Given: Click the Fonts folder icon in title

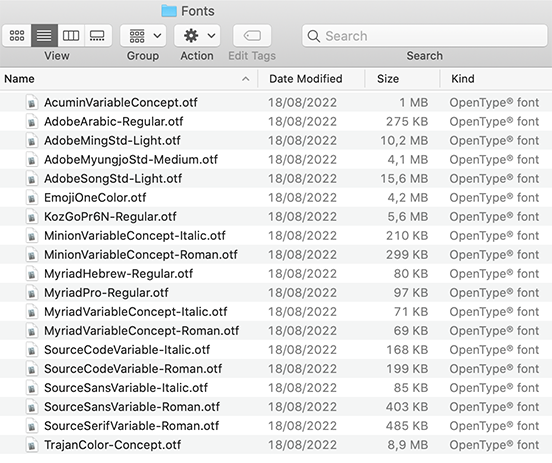Looking at the screenshot, I should pyautogui.click(x=169, y=11).
